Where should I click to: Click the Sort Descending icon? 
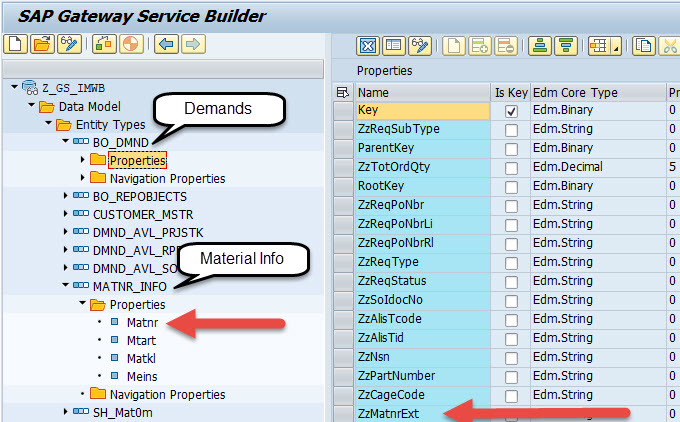(x=566, y=46)
